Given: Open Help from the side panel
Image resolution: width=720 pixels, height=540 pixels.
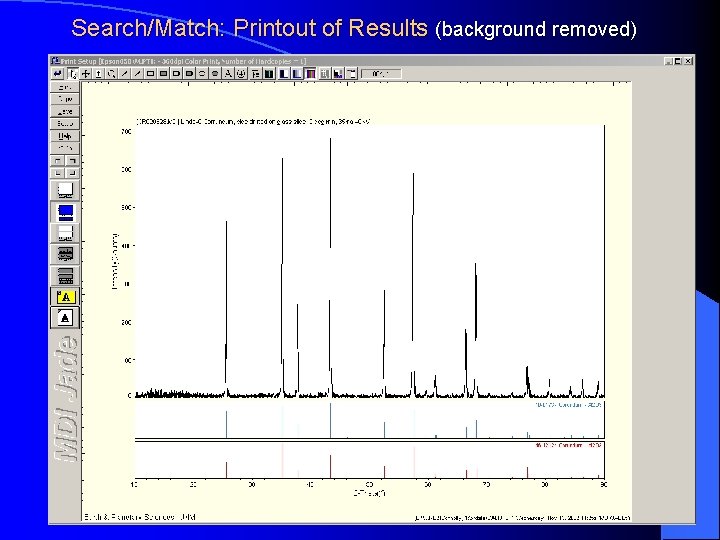Looking at the screenshot, I should pos(65,136).
